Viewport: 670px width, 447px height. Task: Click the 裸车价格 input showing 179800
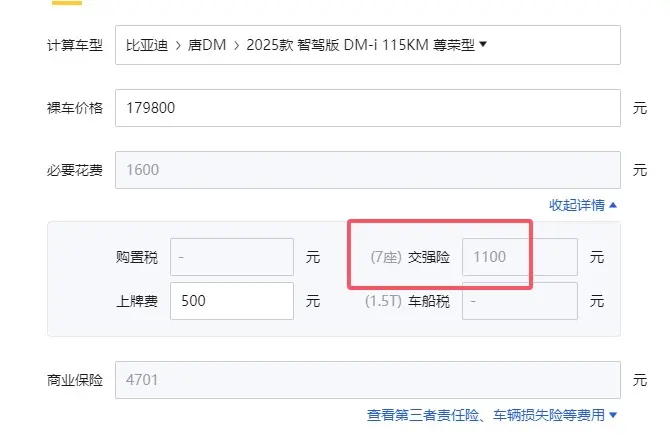point(367,108)
